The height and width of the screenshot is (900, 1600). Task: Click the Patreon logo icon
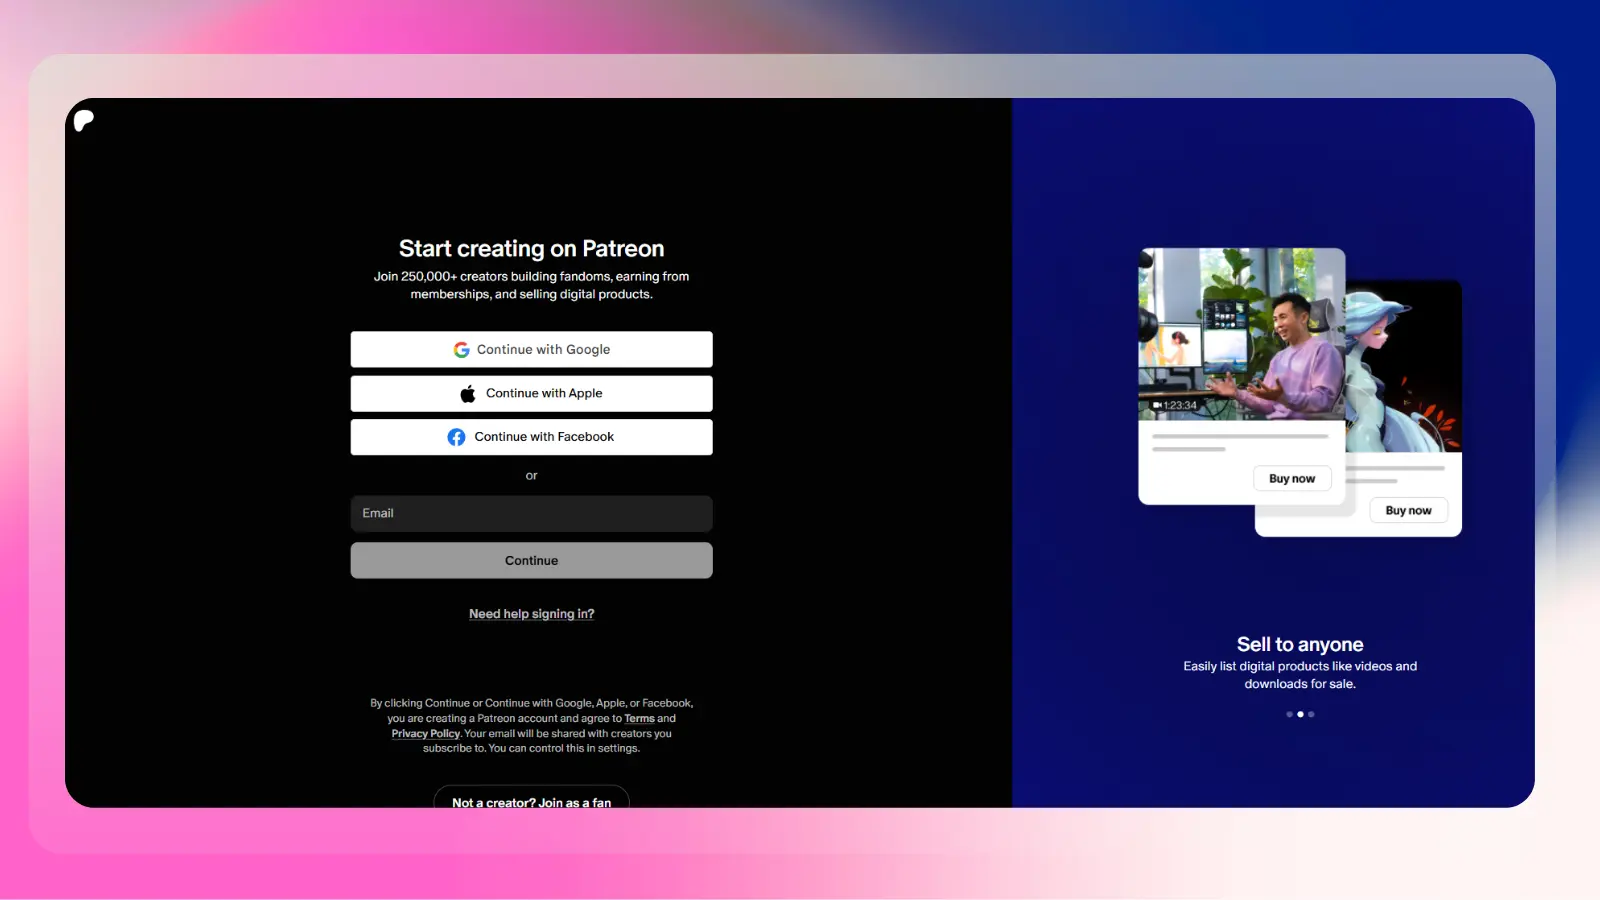click(84, 121)
